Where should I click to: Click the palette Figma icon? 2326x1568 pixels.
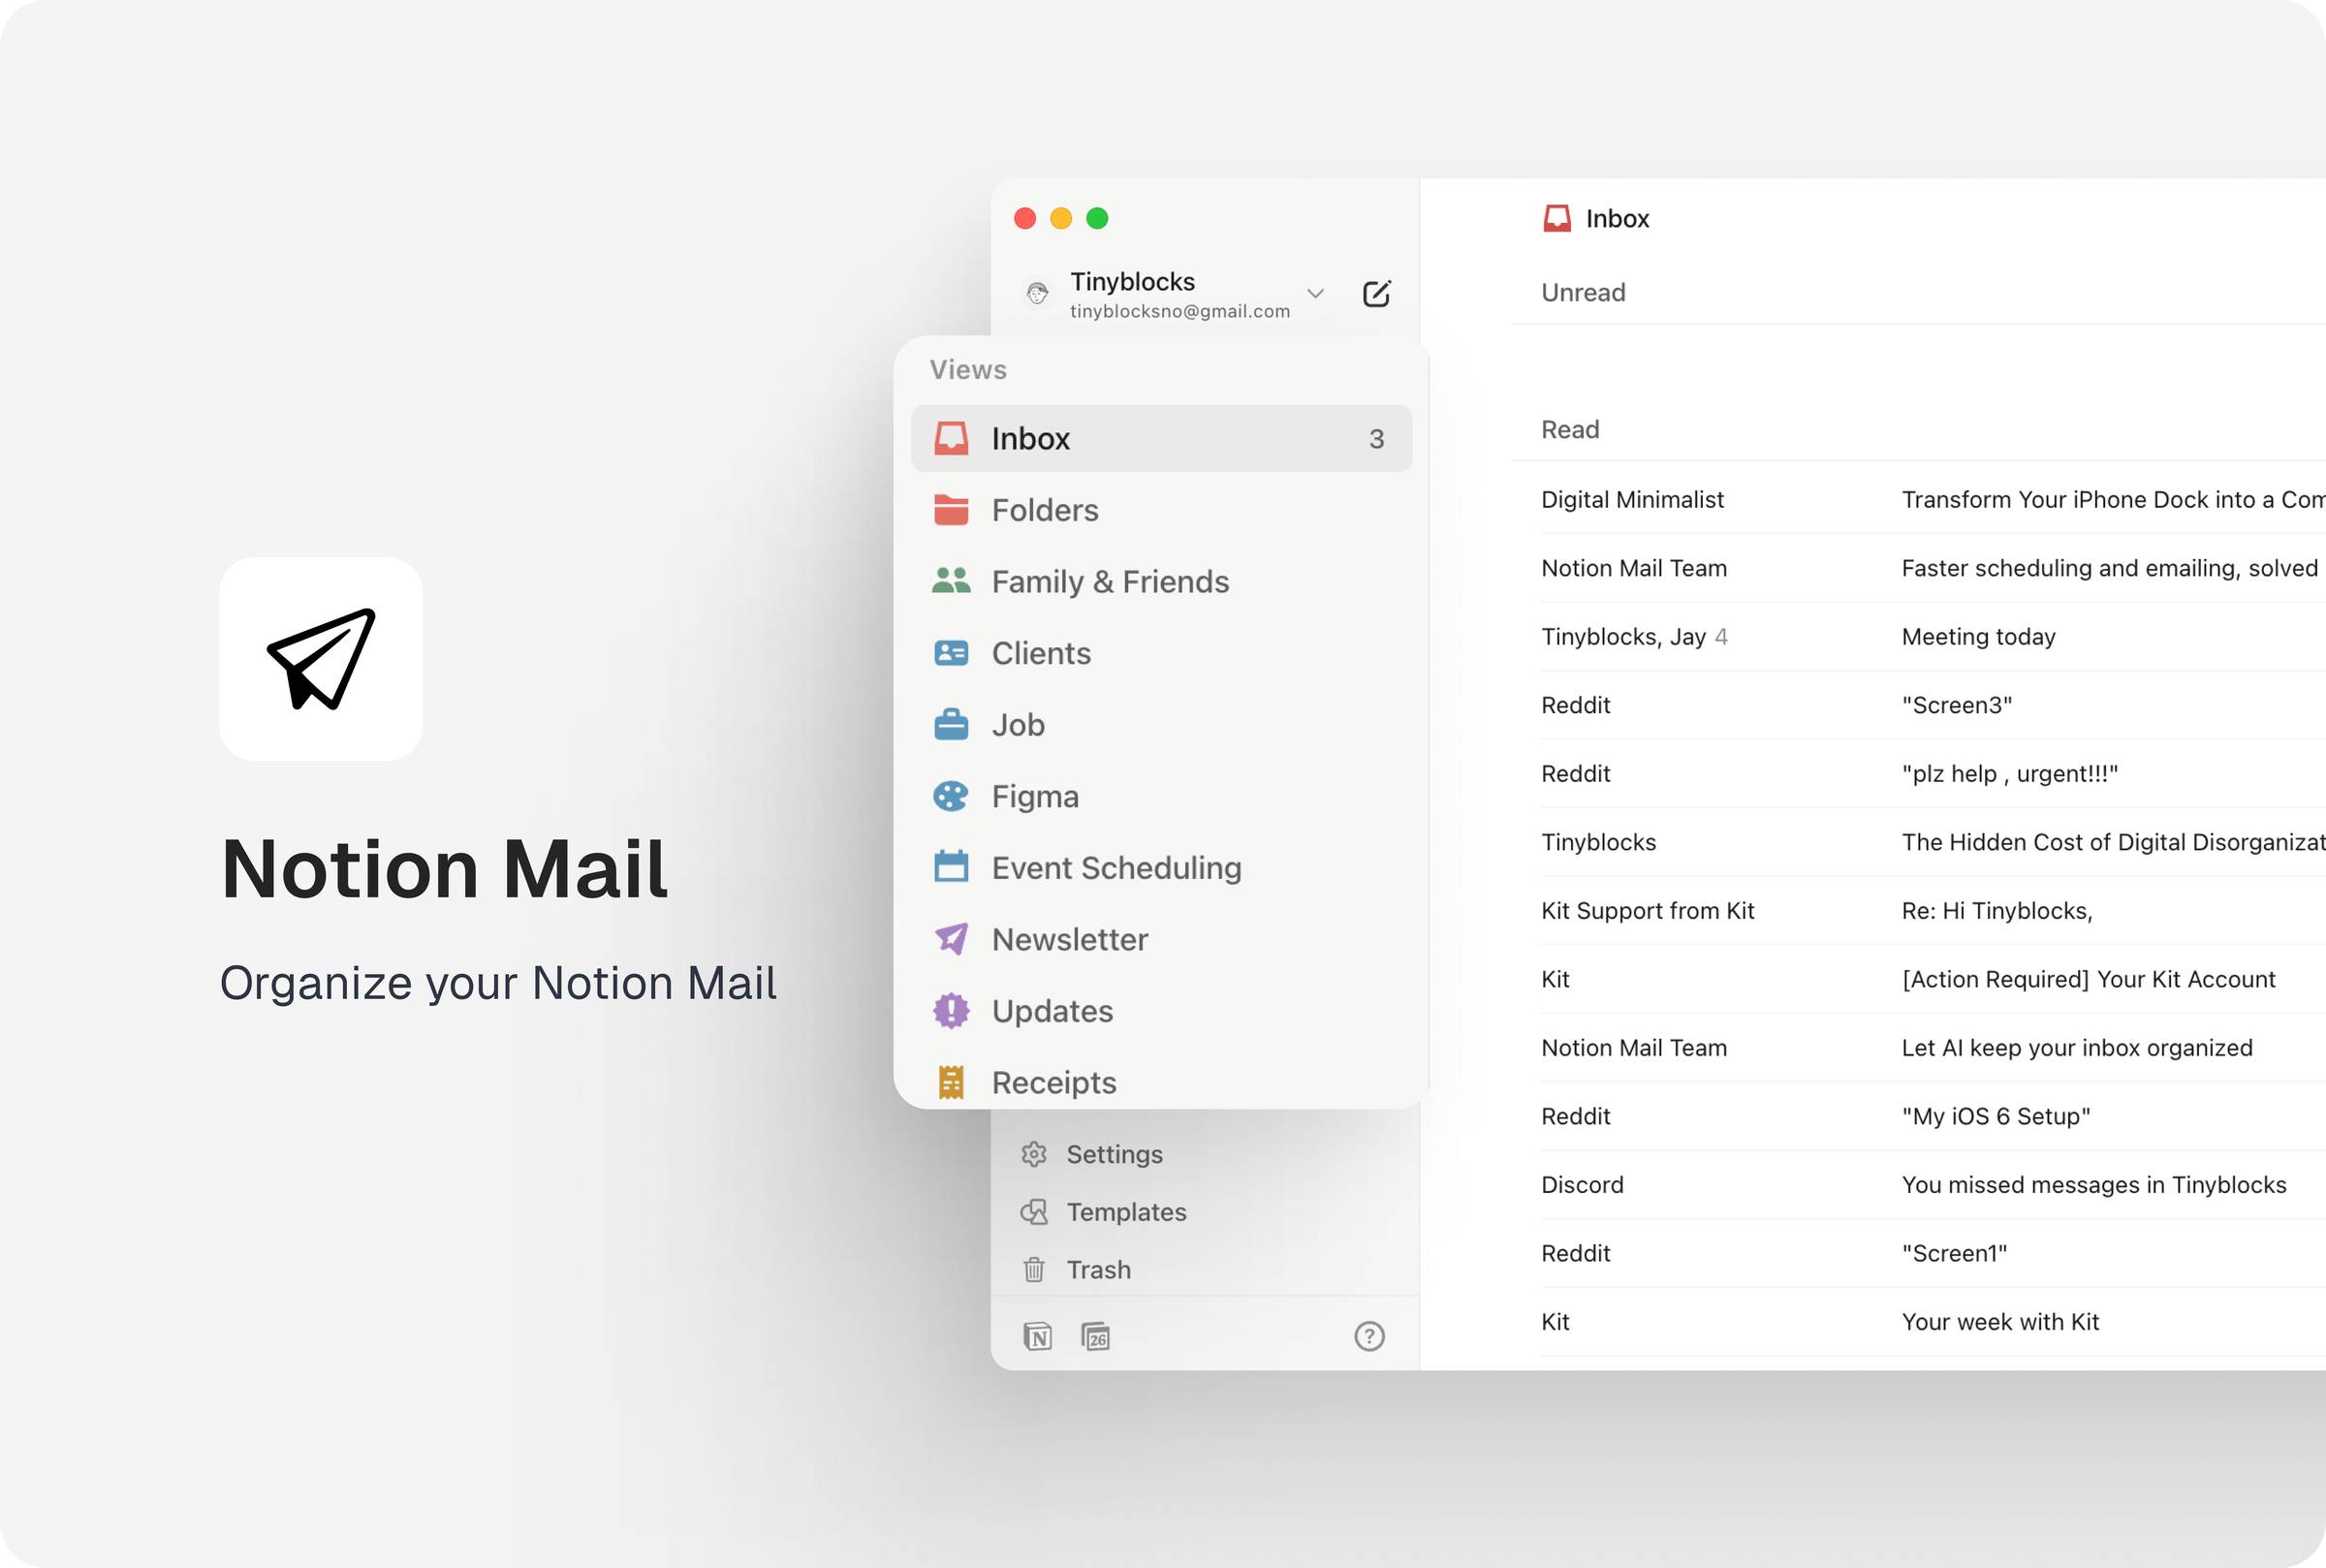tap(951, 796)
